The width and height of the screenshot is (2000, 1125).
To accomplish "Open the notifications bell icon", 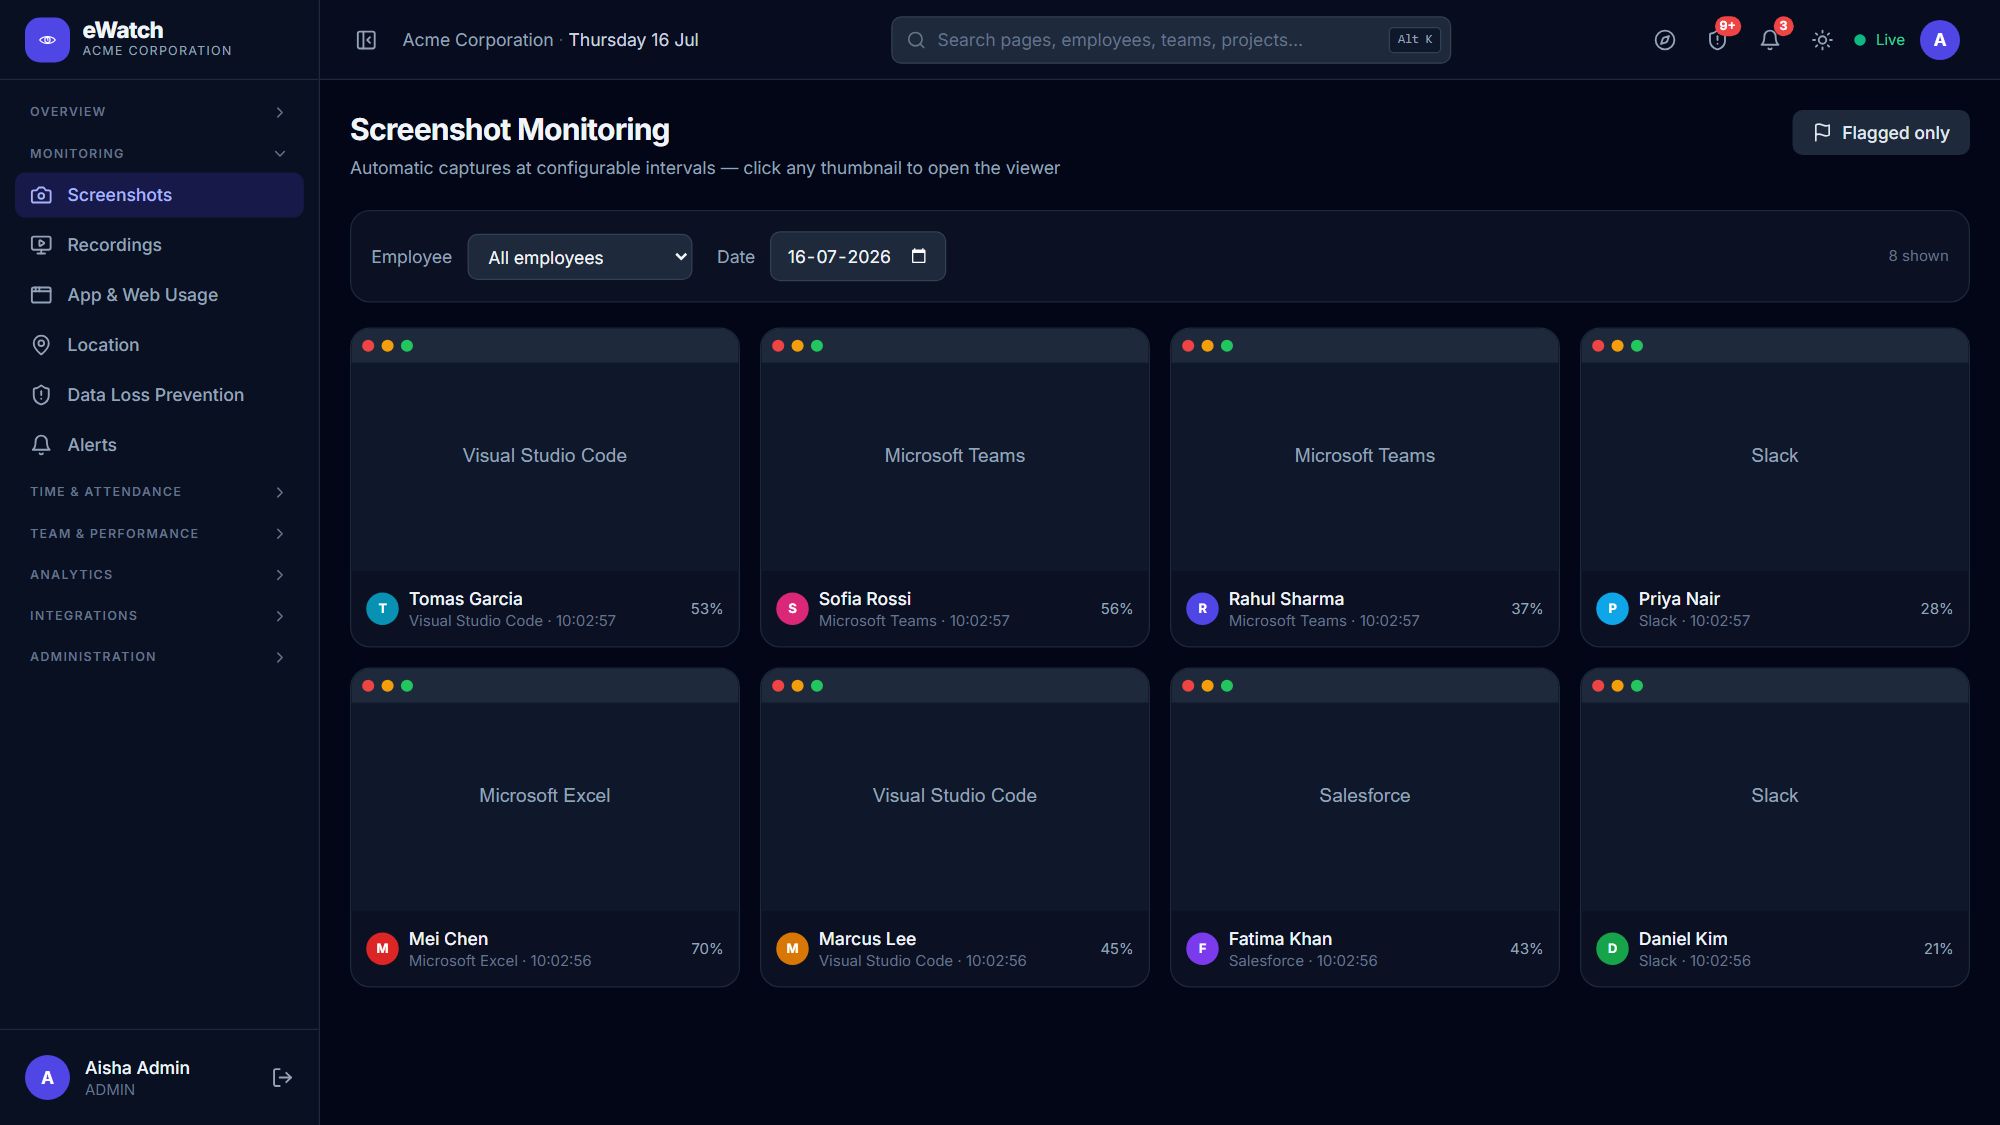I will (x=1770, y=40).
